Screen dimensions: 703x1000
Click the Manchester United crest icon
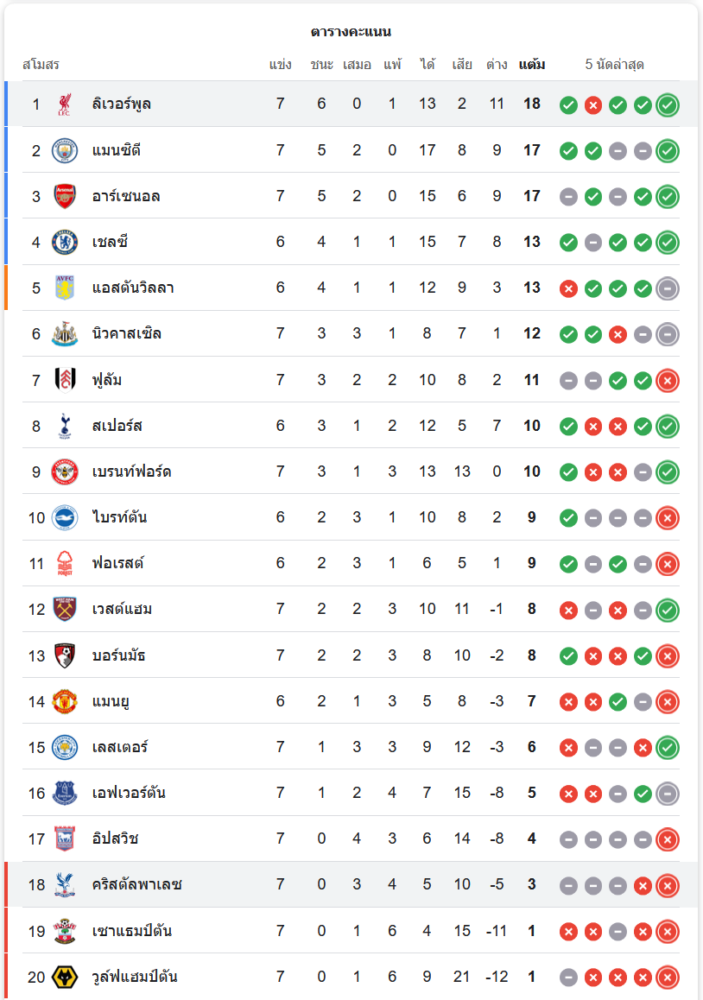click(64, 702)
